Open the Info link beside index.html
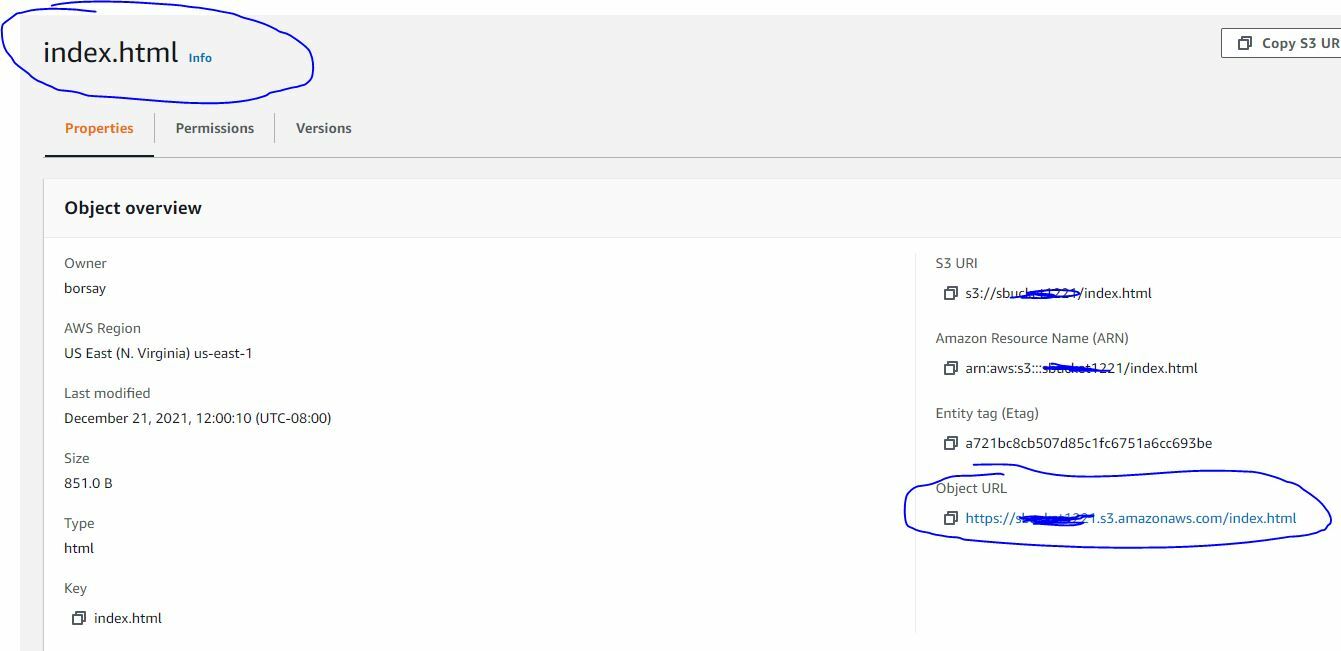Viewport: 1341px width, 651px height. coord(200,58)
